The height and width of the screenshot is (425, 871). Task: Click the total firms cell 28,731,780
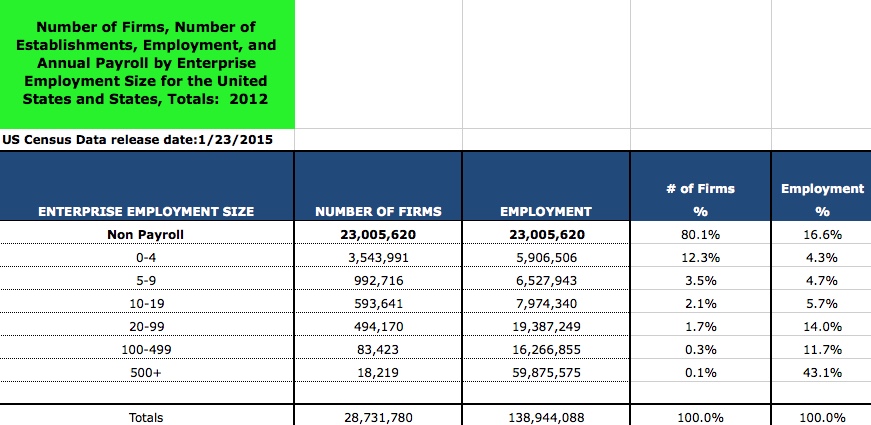point(378,417)
